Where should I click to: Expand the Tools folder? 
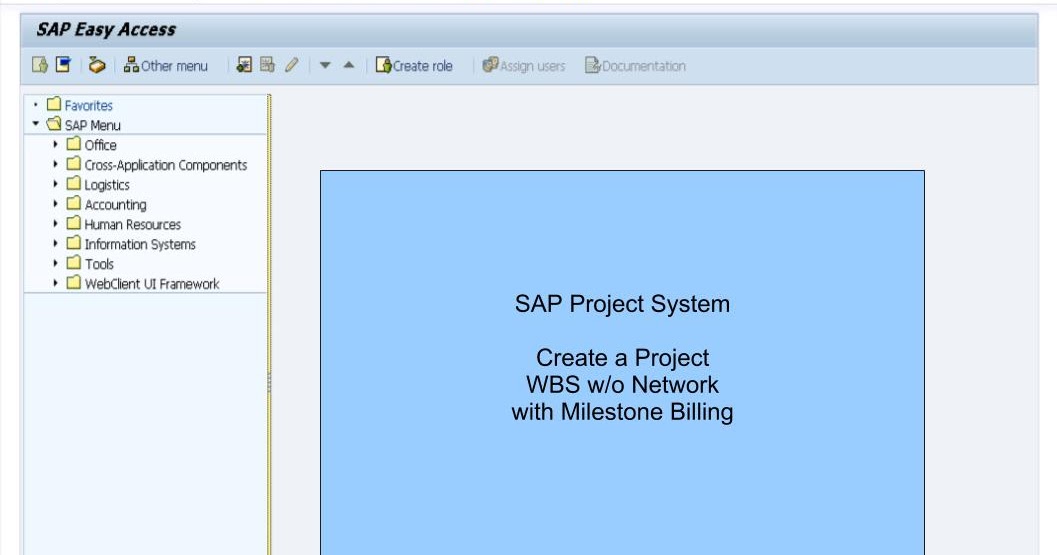(55, 263)
